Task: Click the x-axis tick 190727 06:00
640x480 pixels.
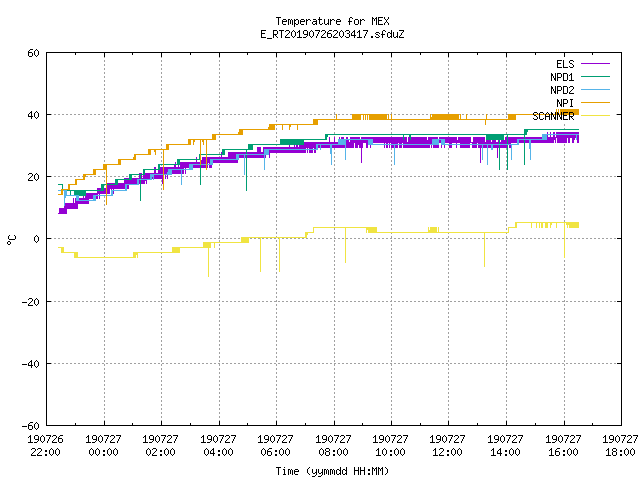Action: [x=276, y=446]
